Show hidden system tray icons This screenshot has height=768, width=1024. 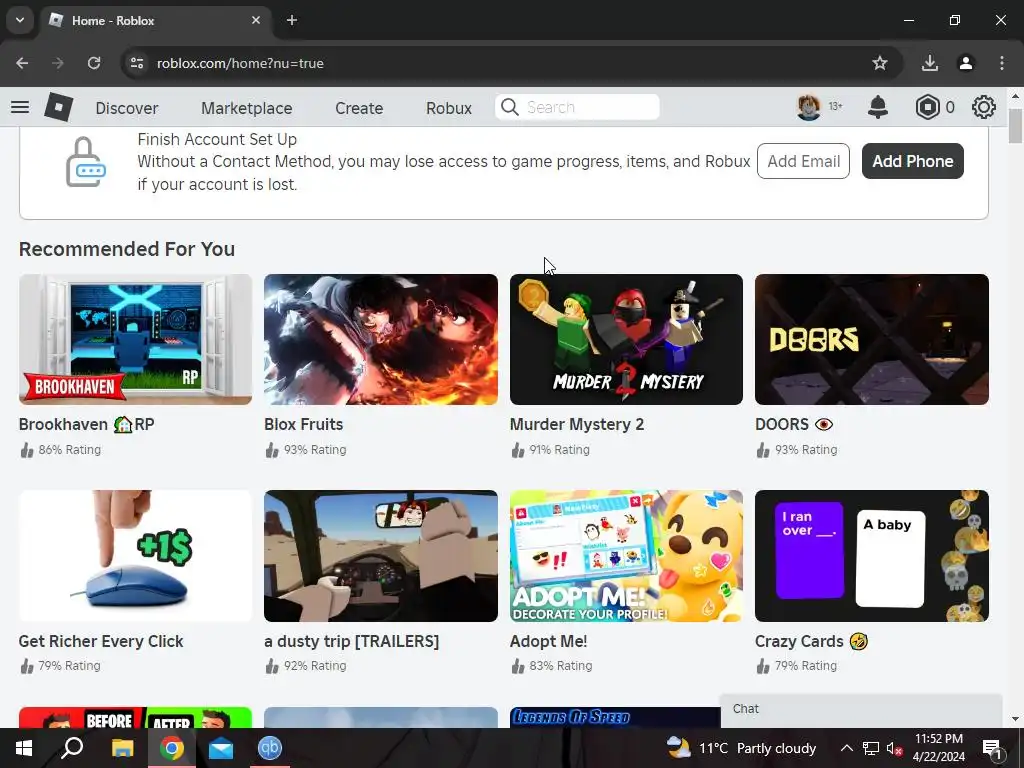coord(846,748)
